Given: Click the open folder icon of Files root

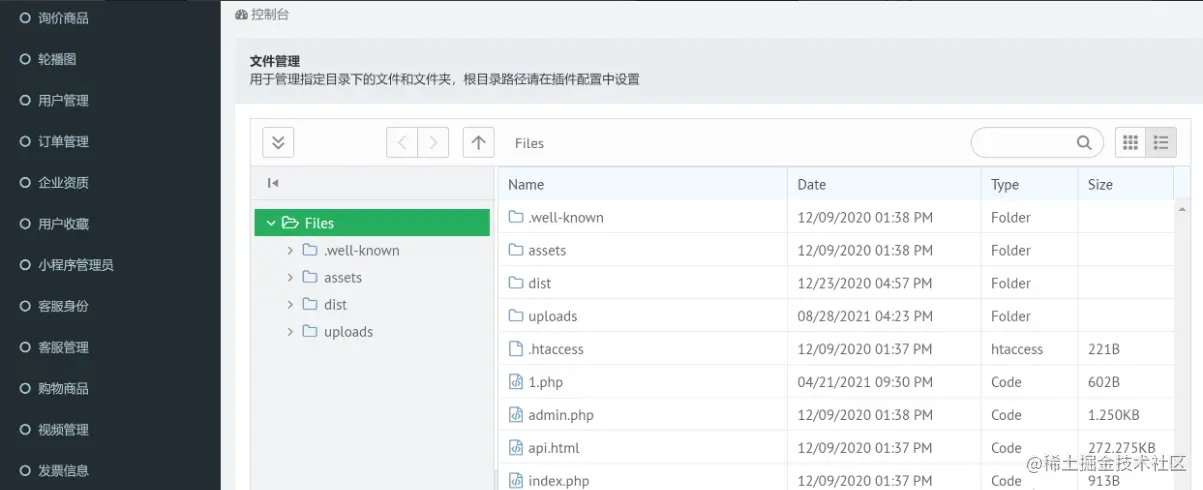Looking at the screenshot, I should coord(290,223).
